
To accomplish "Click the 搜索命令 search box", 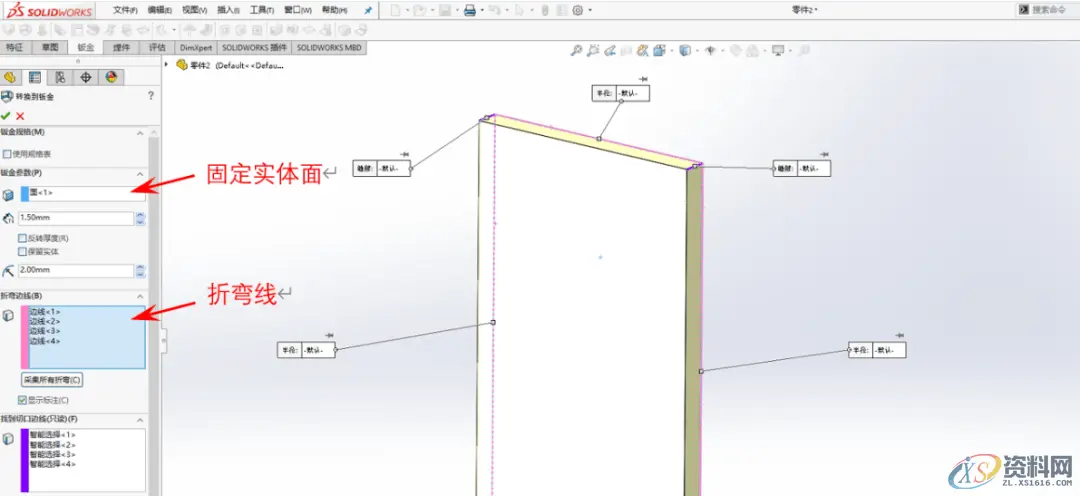I will pos(1049,10).
